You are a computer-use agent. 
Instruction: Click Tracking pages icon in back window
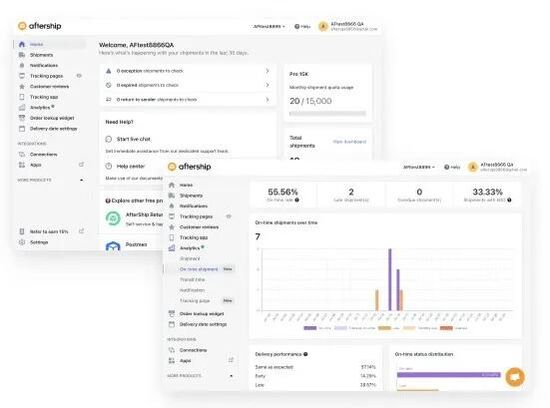tap(22, 76)
